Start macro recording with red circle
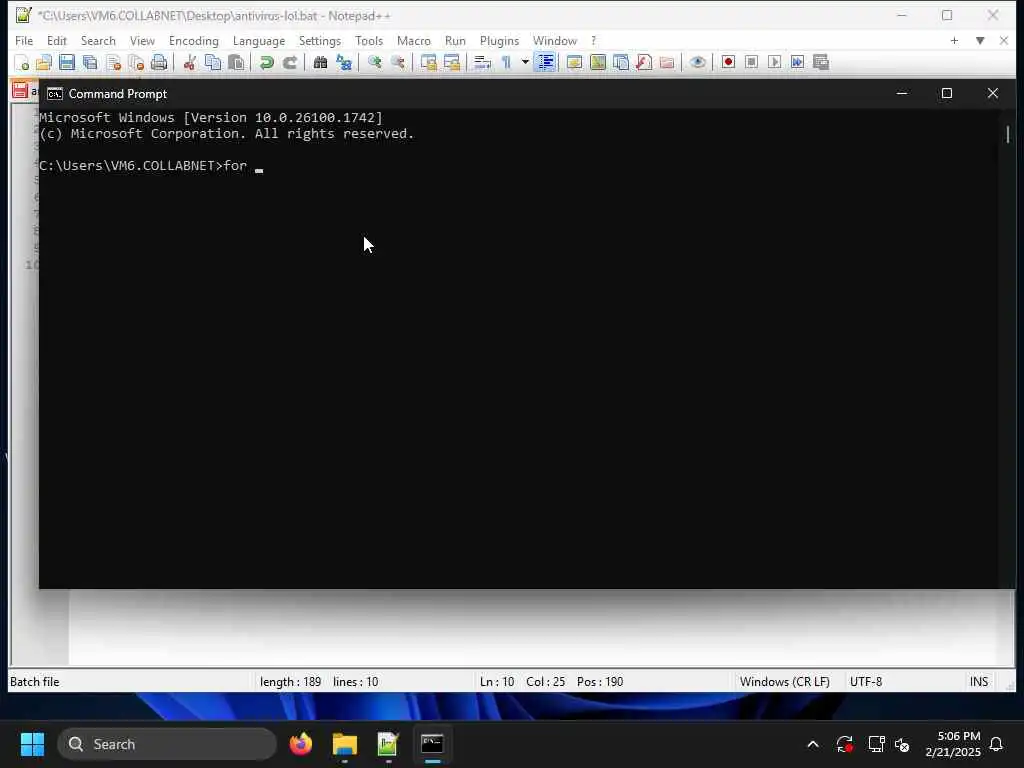1024x768 pixels. (x=728, y=63)
